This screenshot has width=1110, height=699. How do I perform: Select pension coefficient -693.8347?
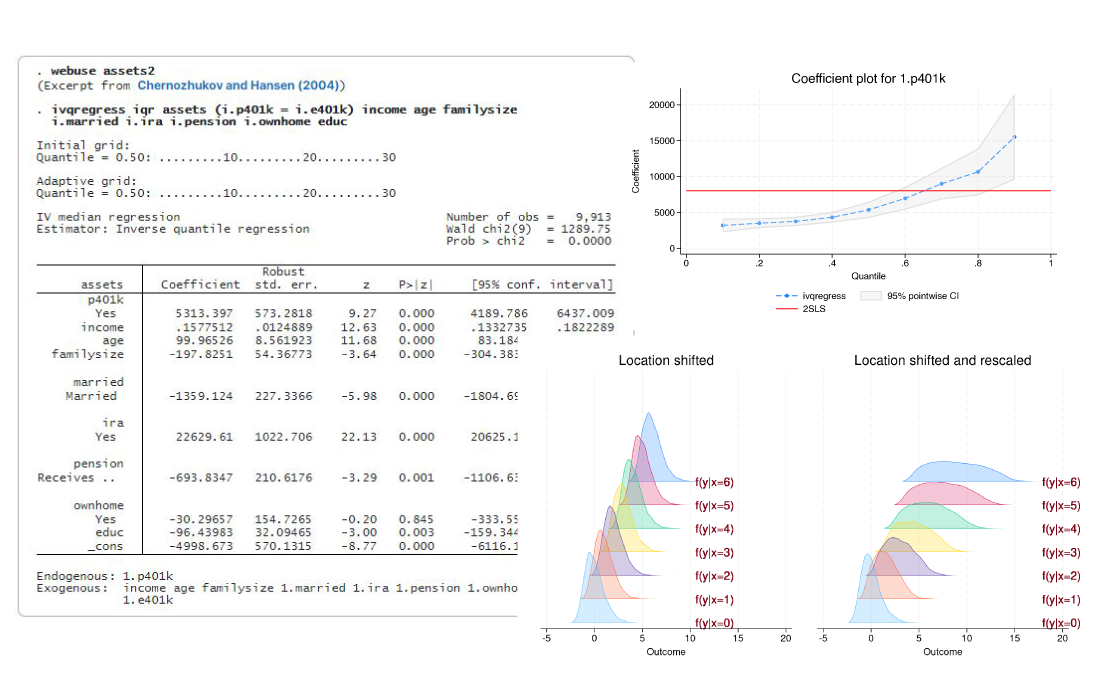(x=201, y=478)
